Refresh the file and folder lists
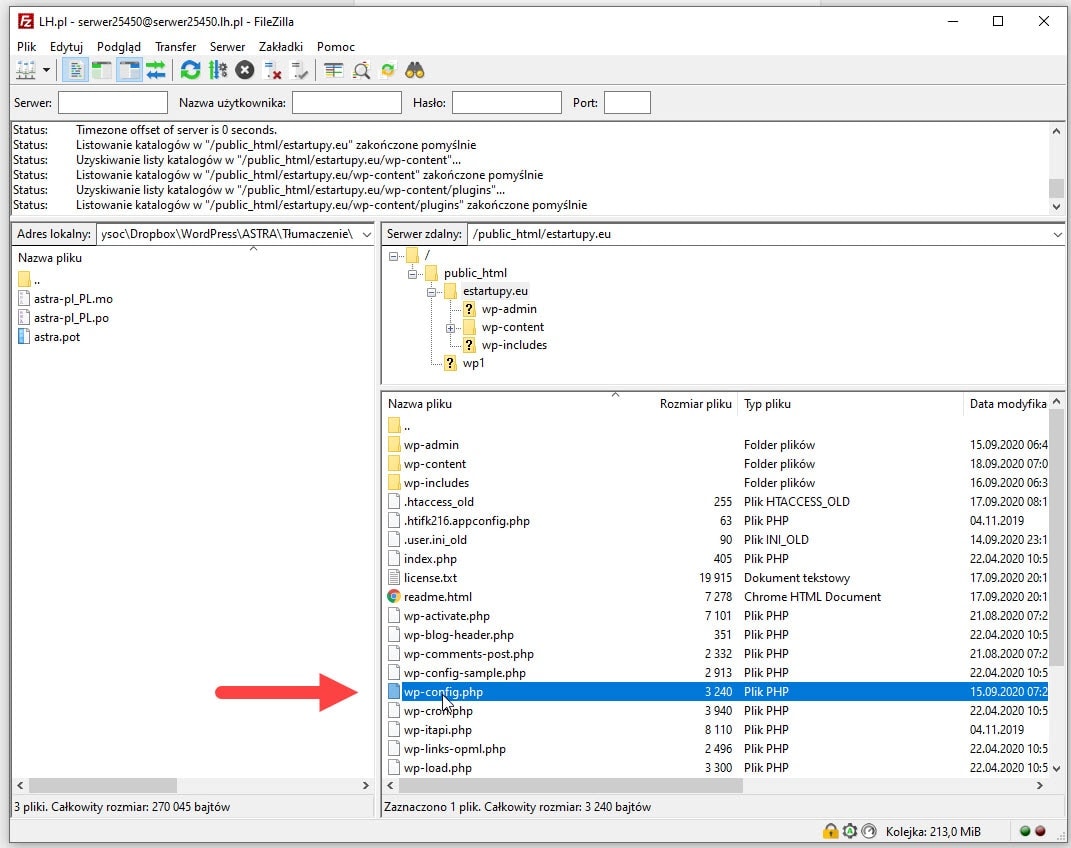Screen dimensions: 1071x848 [191, 70]
